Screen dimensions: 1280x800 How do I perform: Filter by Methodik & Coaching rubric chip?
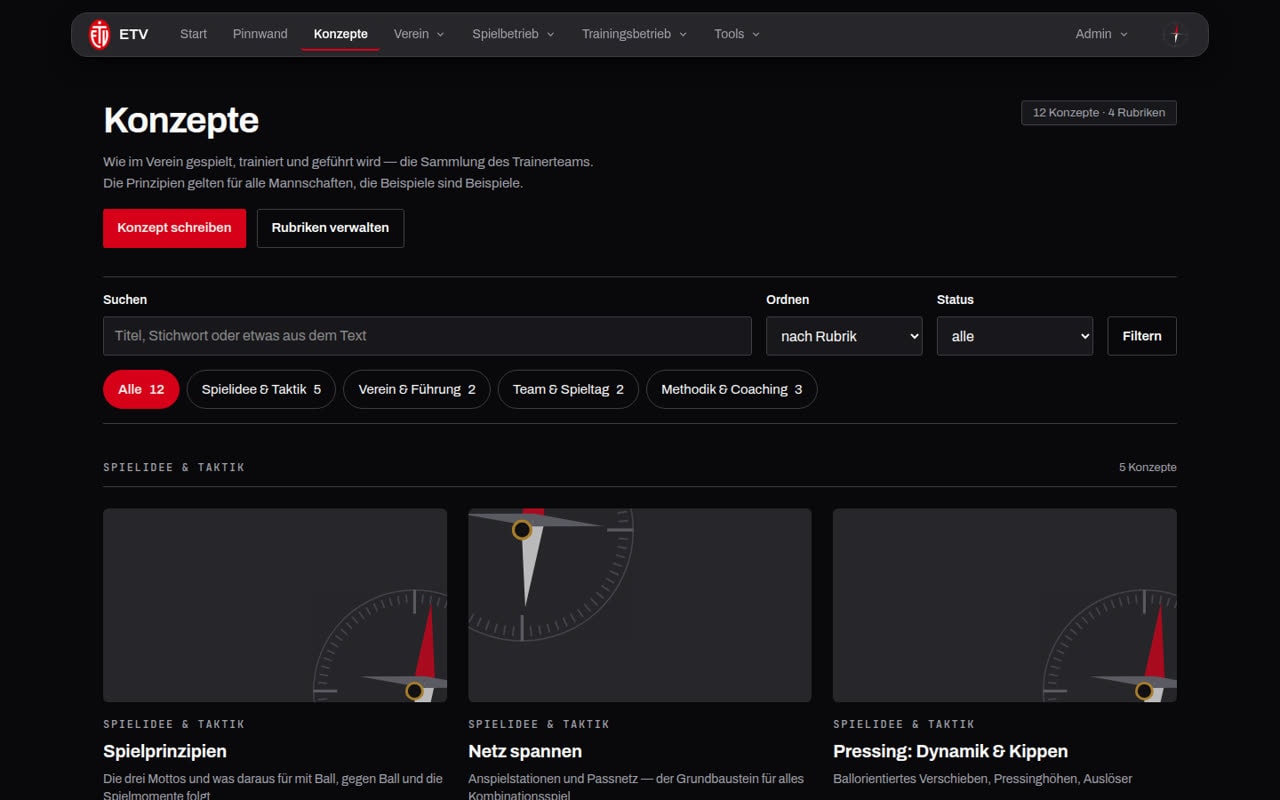pyautogui.click(x=732, y=390)
